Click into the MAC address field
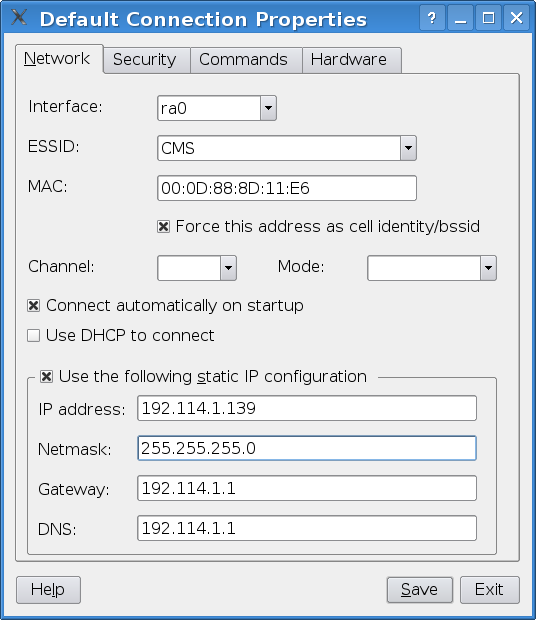536x620 pixels. tap(287, 188)
